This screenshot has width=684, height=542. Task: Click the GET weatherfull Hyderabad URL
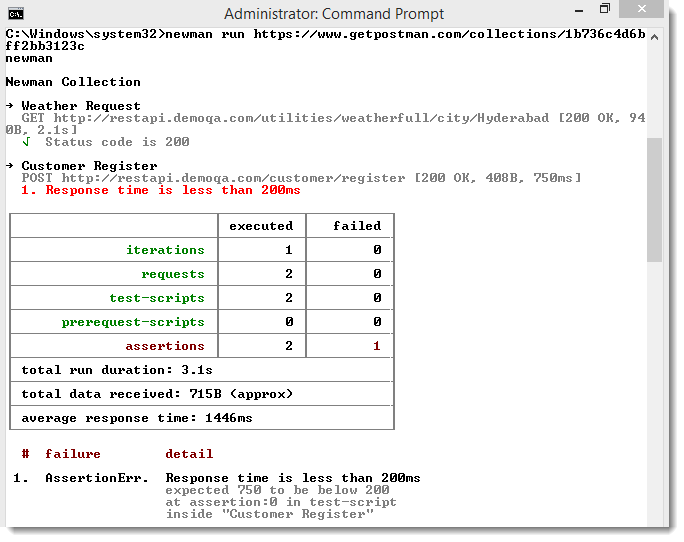click(x=301, y=118)
